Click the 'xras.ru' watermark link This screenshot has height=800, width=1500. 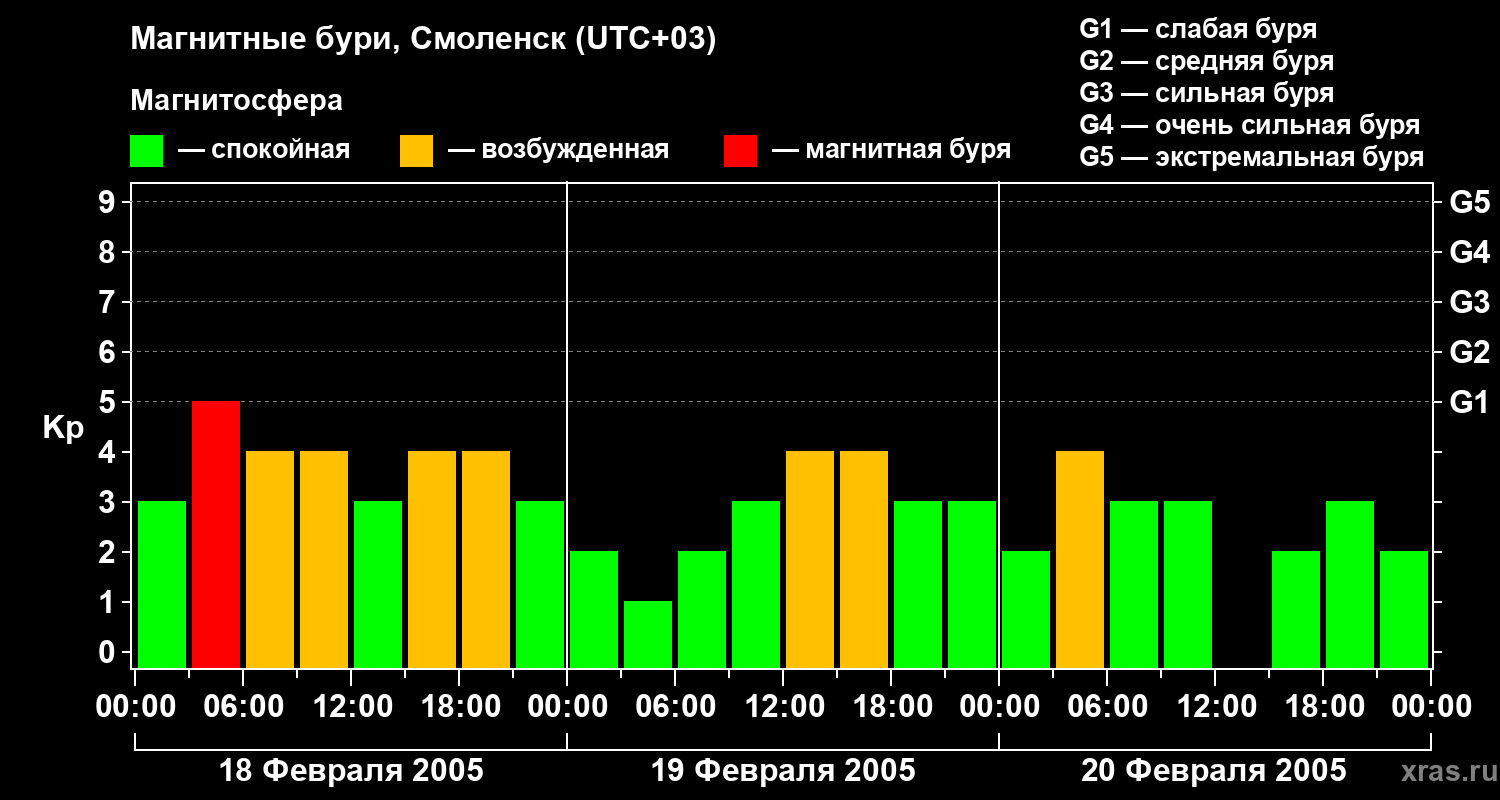click(x=1443, y=772)
